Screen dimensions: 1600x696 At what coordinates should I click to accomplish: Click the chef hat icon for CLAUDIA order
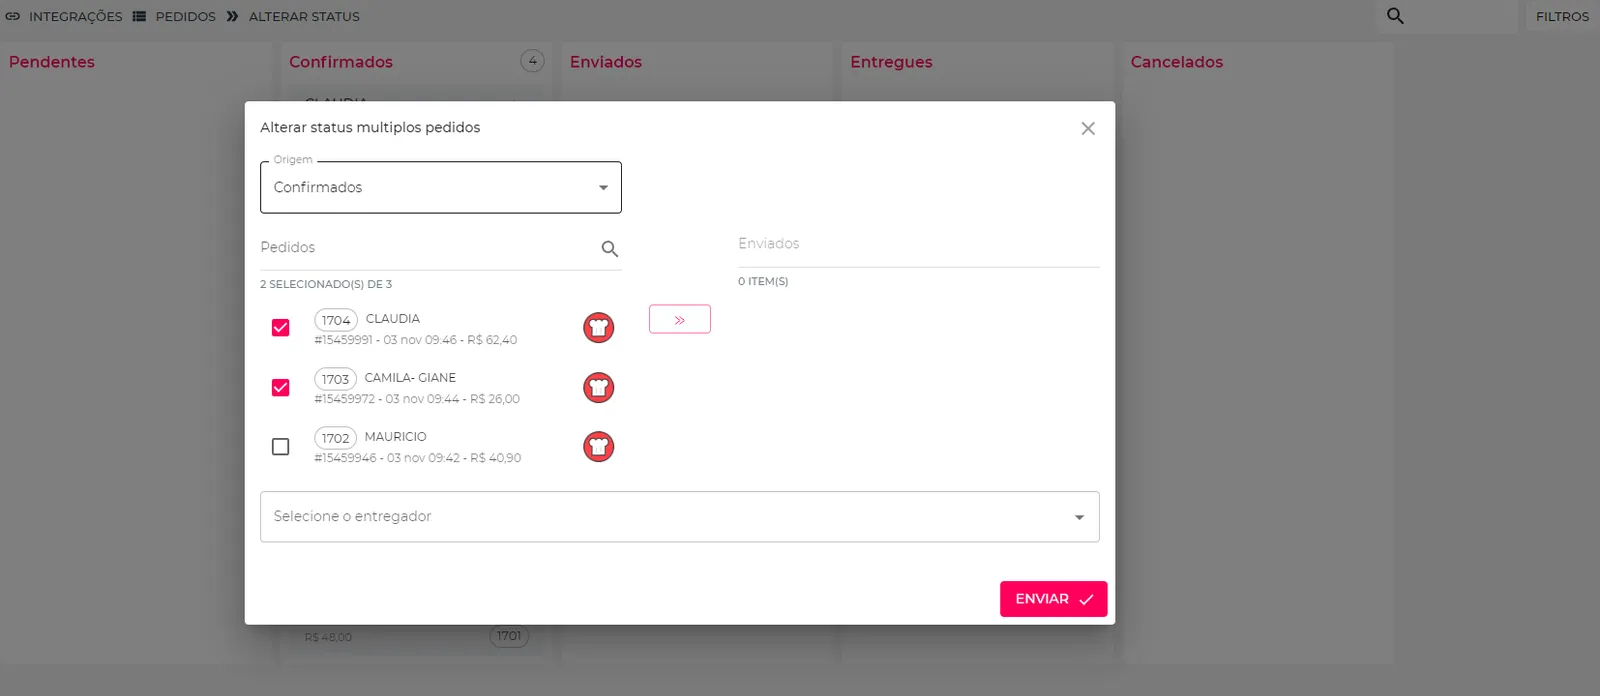coord(599,328)
